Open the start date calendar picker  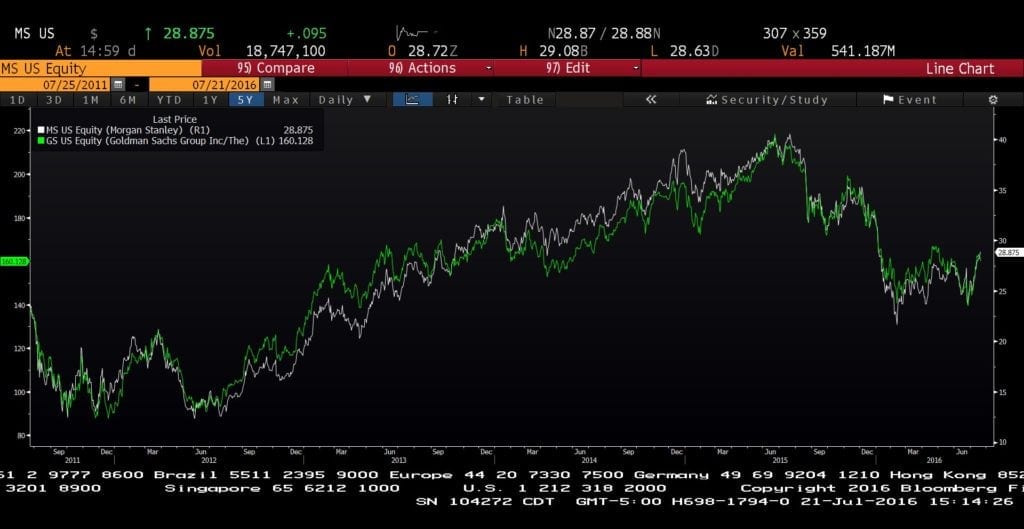tap(118, 85)
